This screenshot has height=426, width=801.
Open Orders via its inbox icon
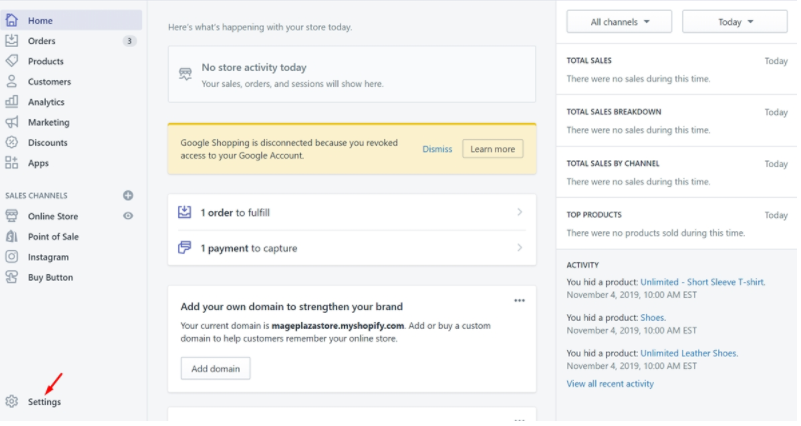click(x=12, y=41)
